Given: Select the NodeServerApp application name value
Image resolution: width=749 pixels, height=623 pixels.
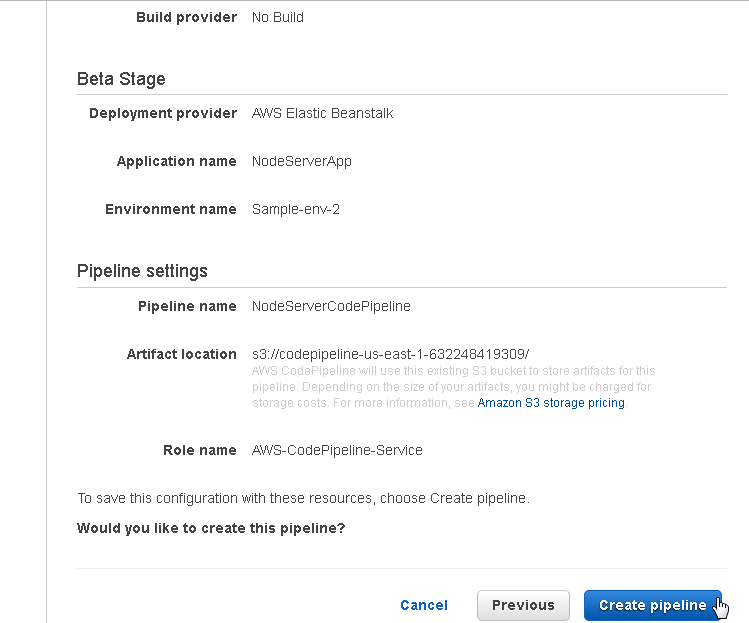Looking at the screenshot, I should (x=301, y=161).
